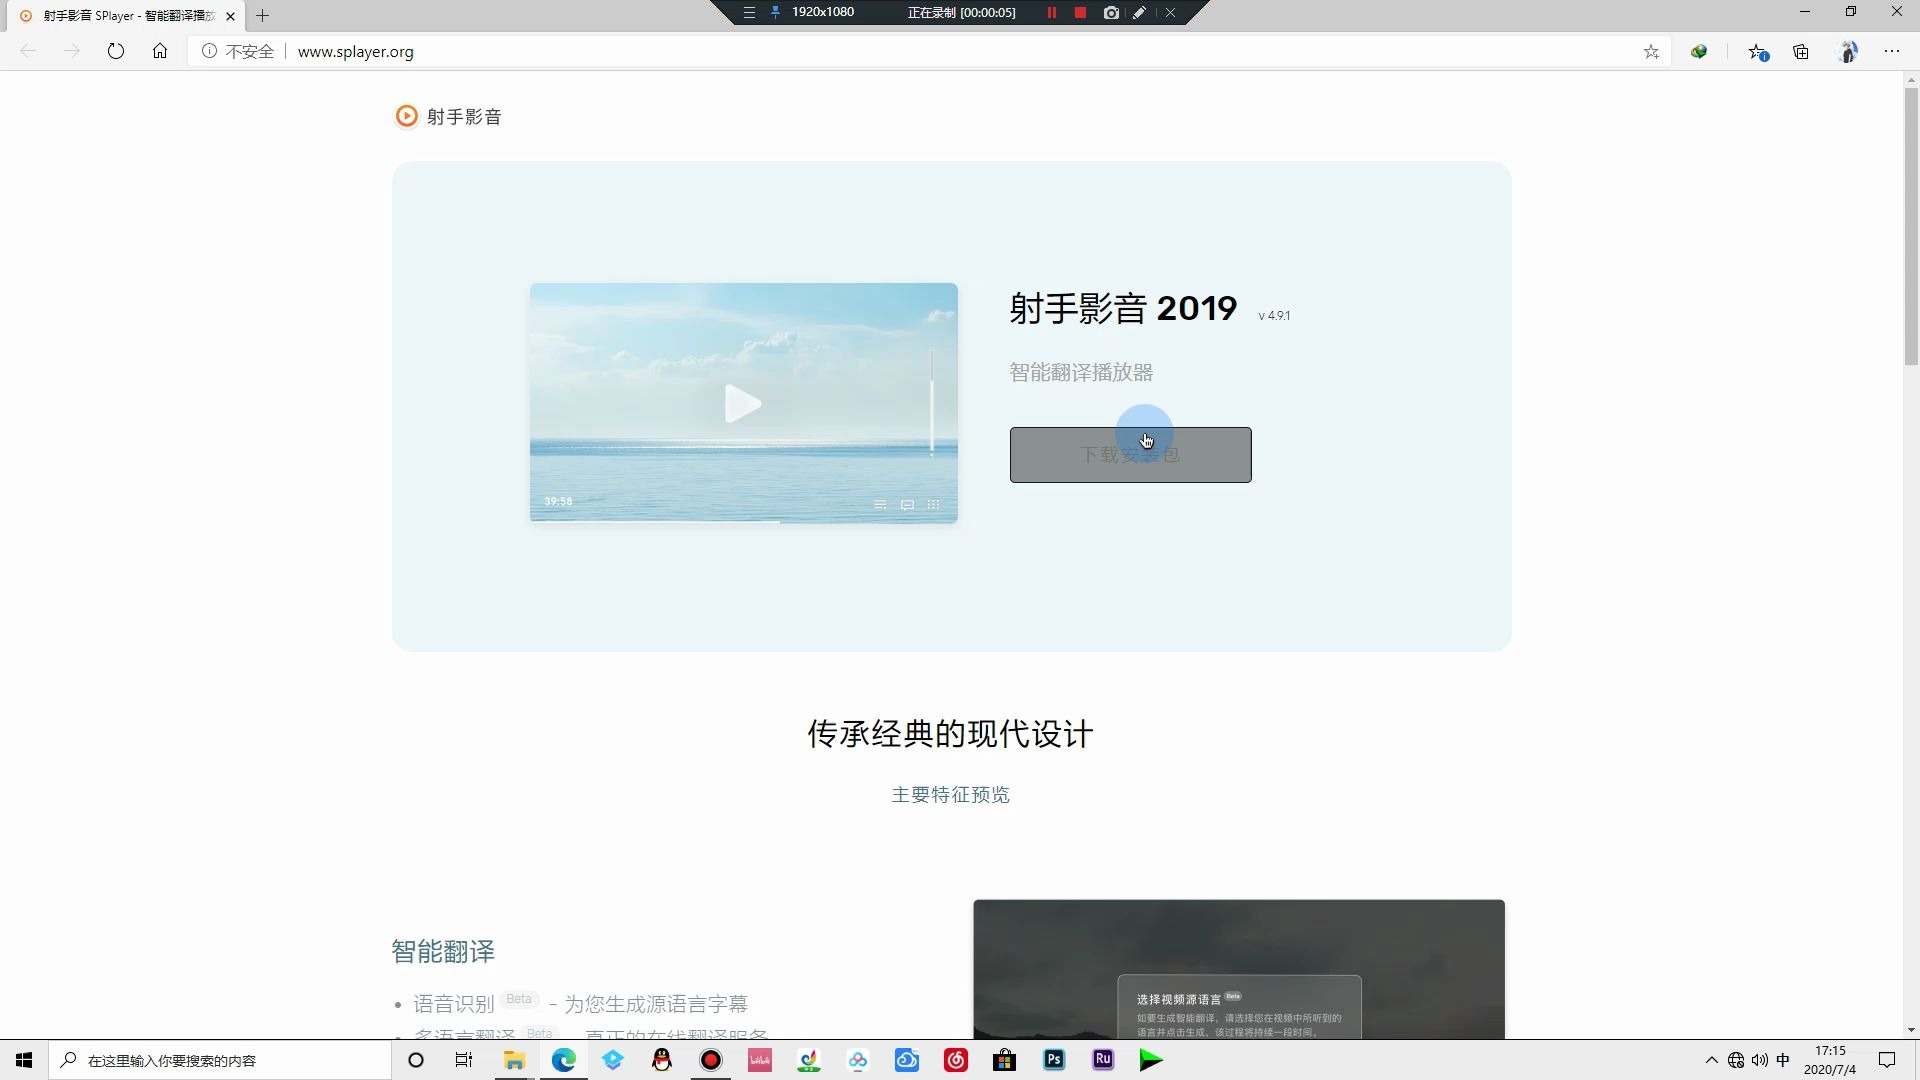Open the Edge settings and more menu
The image size is (1920, 1080).
click(x=1892, y=51)
